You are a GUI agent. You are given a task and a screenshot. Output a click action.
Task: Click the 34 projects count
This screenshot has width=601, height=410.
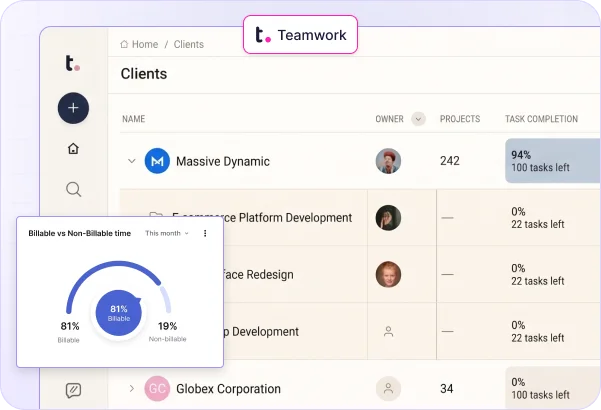point(447,389)
